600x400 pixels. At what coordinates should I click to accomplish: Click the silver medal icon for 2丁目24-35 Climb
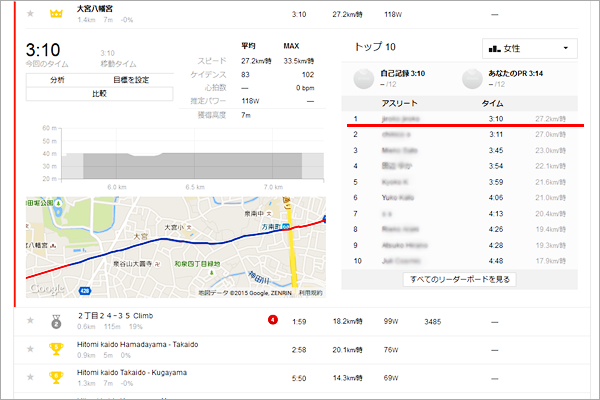point(56,322)
